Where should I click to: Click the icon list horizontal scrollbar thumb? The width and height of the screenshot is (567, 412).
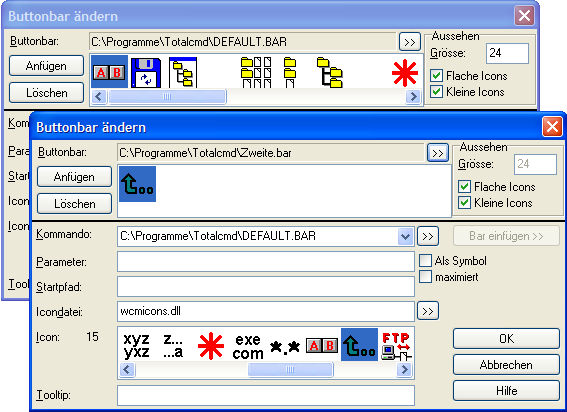click(290, 370)
